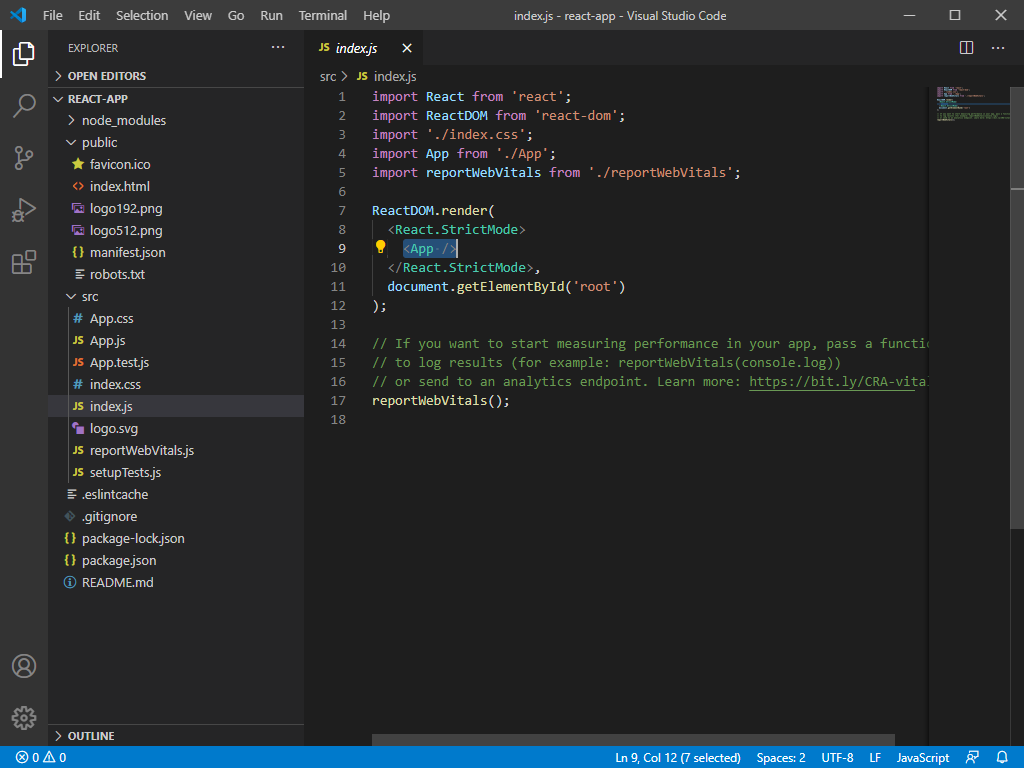The width and height of the screenshot is (1024, 768).
Task: Click Ln 9, Col 12 status entry
Action: (678, 758)
